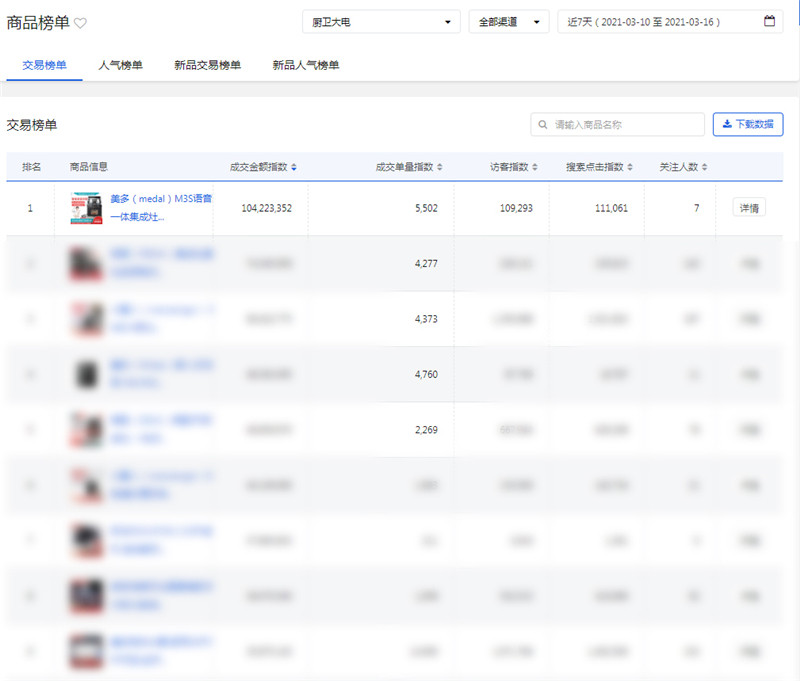Image resolution: width=800 pixels, height=681 pixels.
Task: Switch to the 交易榜单 tab
Action: click(44, 65)
